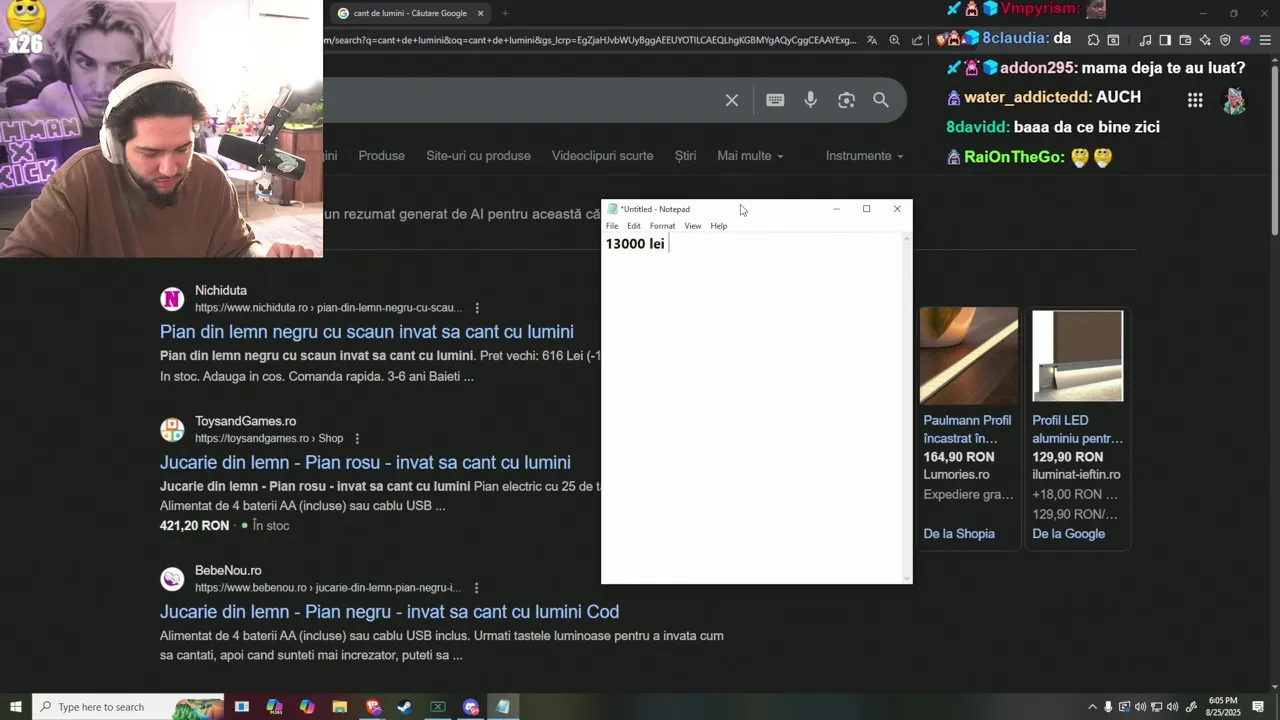Clear the Google search box with X

732,100
